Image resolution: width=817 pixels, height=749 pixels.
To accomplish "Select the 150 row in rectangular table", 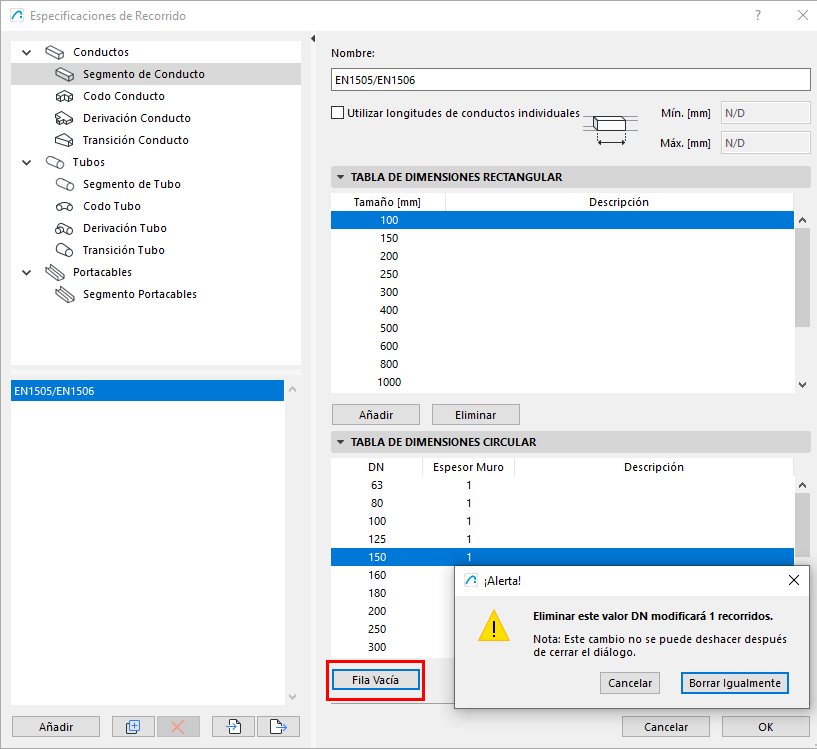I will (x=562, y=238).
